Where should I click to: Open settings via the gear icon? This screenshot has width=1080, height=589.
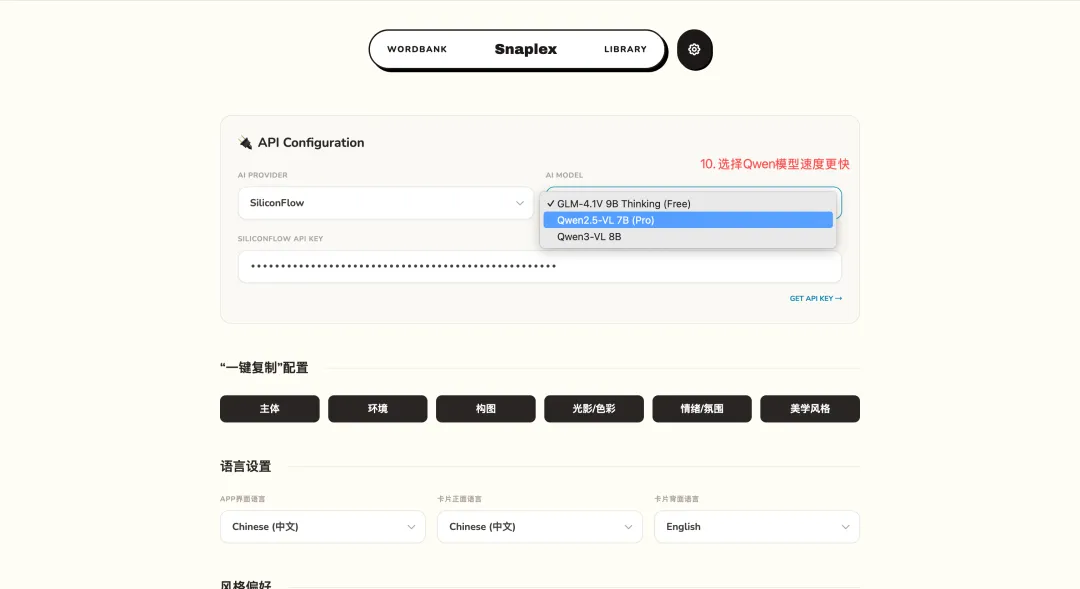(x=694, y=50)
